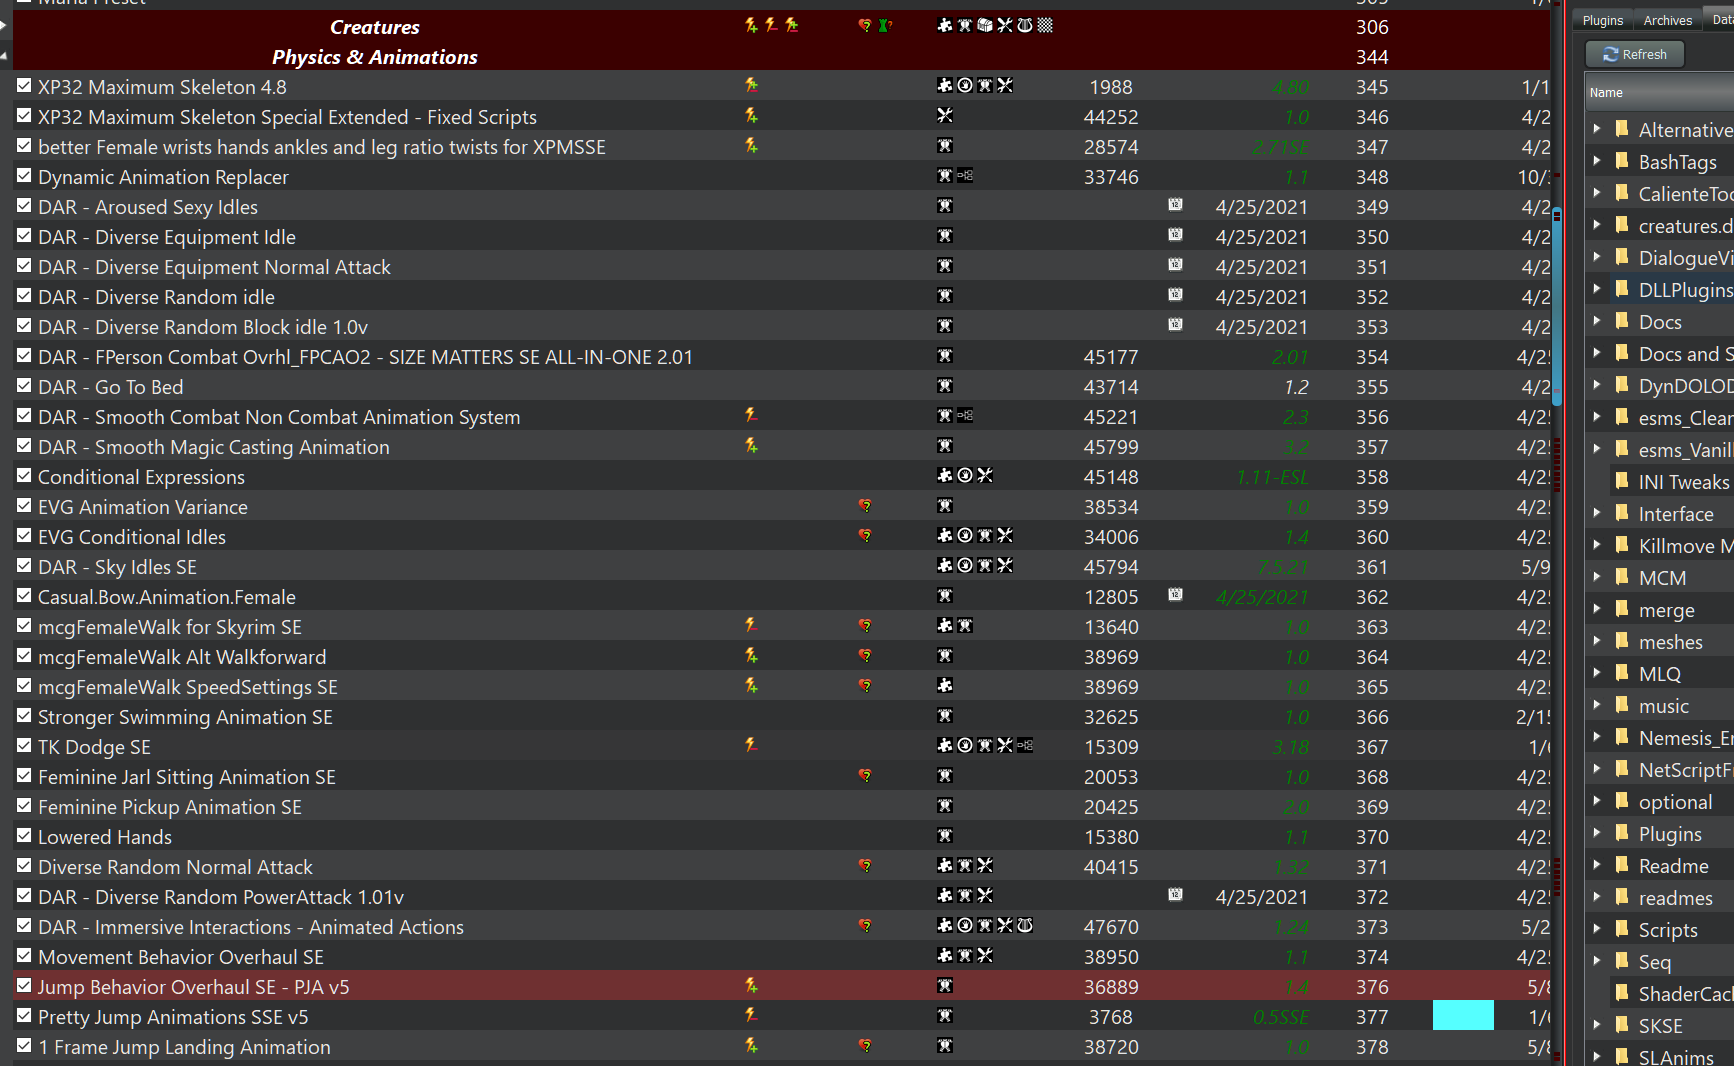Toggle the Conditional Expressions checkbox

(x=24, y=476)
